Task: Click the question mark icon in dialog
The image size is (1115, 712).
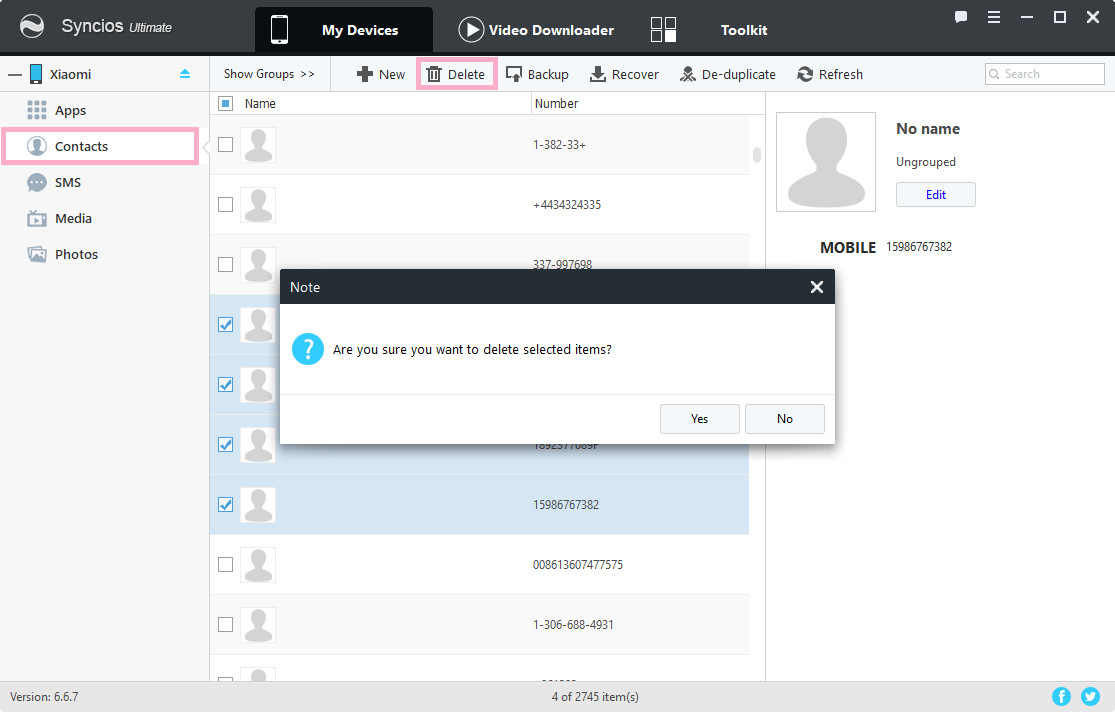Action: point(308,349)
